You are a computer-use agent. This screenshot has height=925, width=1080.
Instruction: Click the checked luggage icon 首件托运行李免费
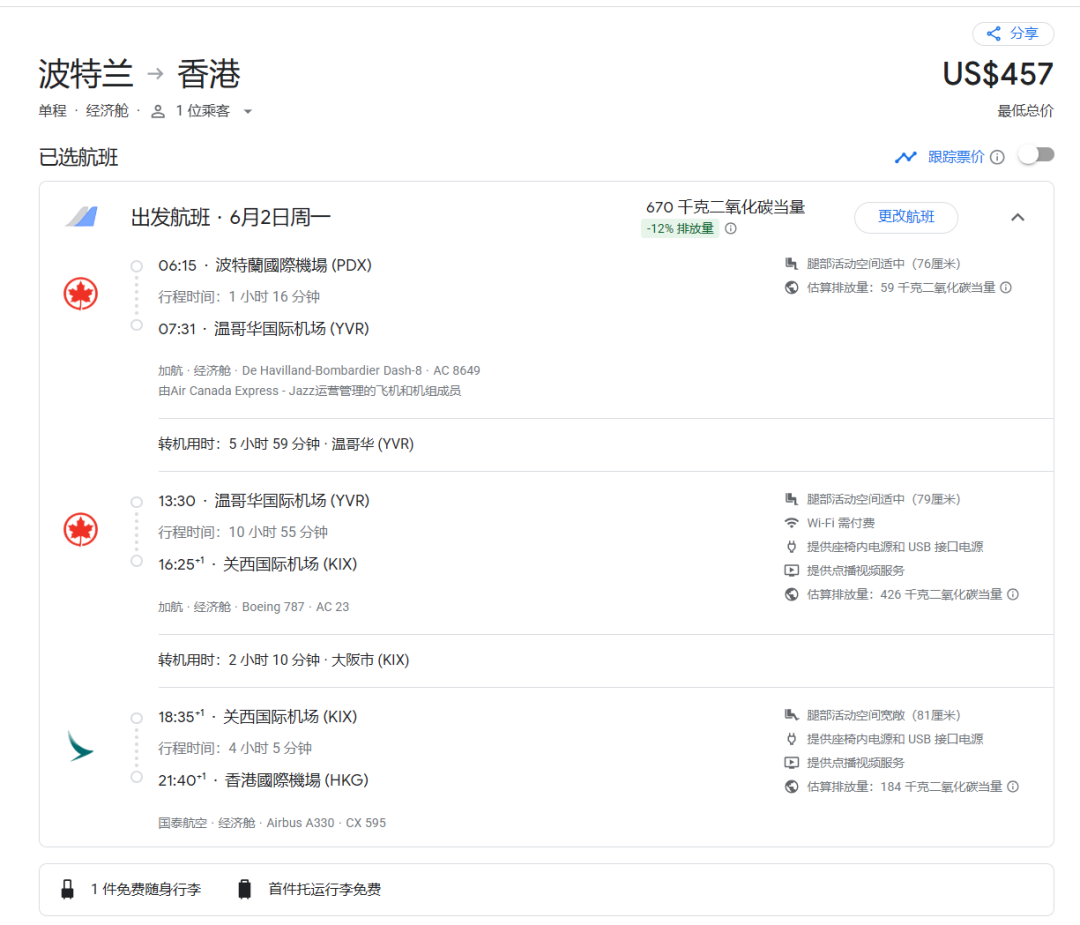click(x=245, y=889)
